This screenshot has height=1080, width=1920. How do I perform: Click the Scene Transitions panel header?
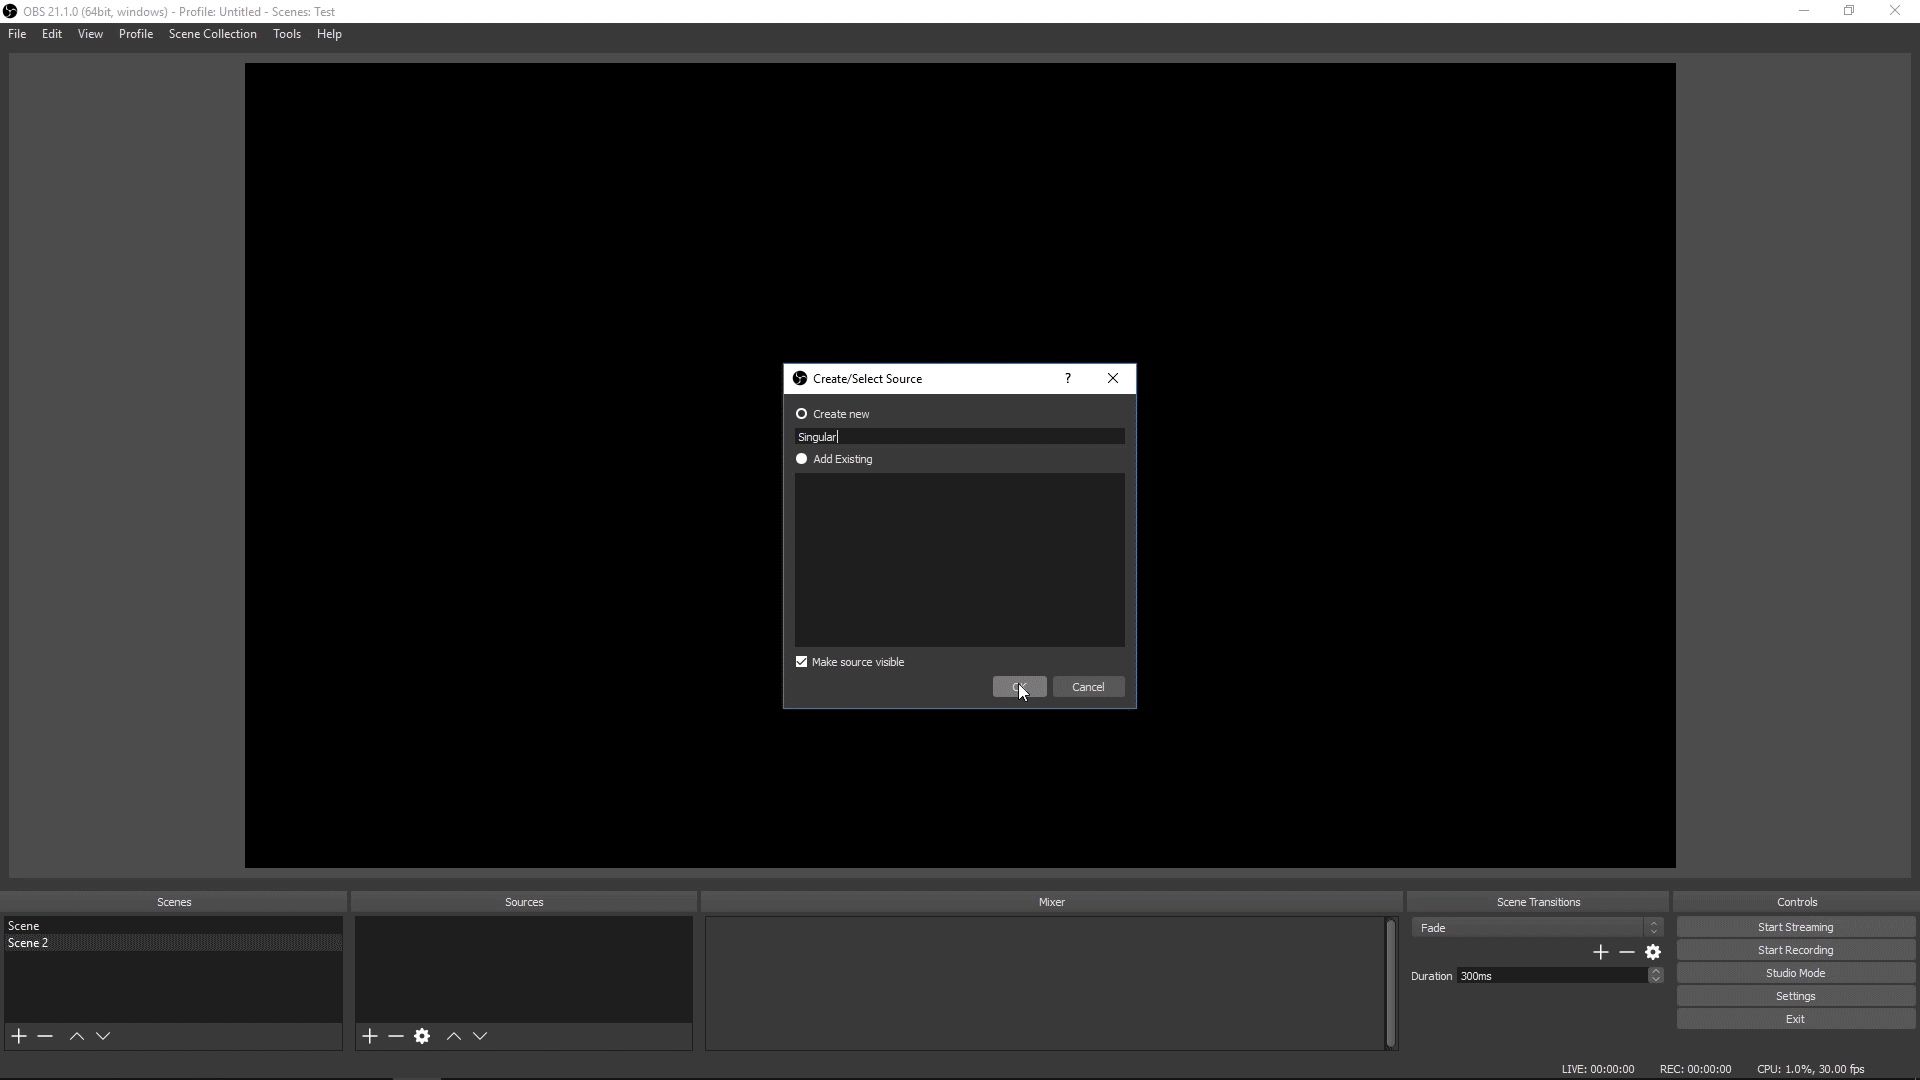click(1538, 902)
